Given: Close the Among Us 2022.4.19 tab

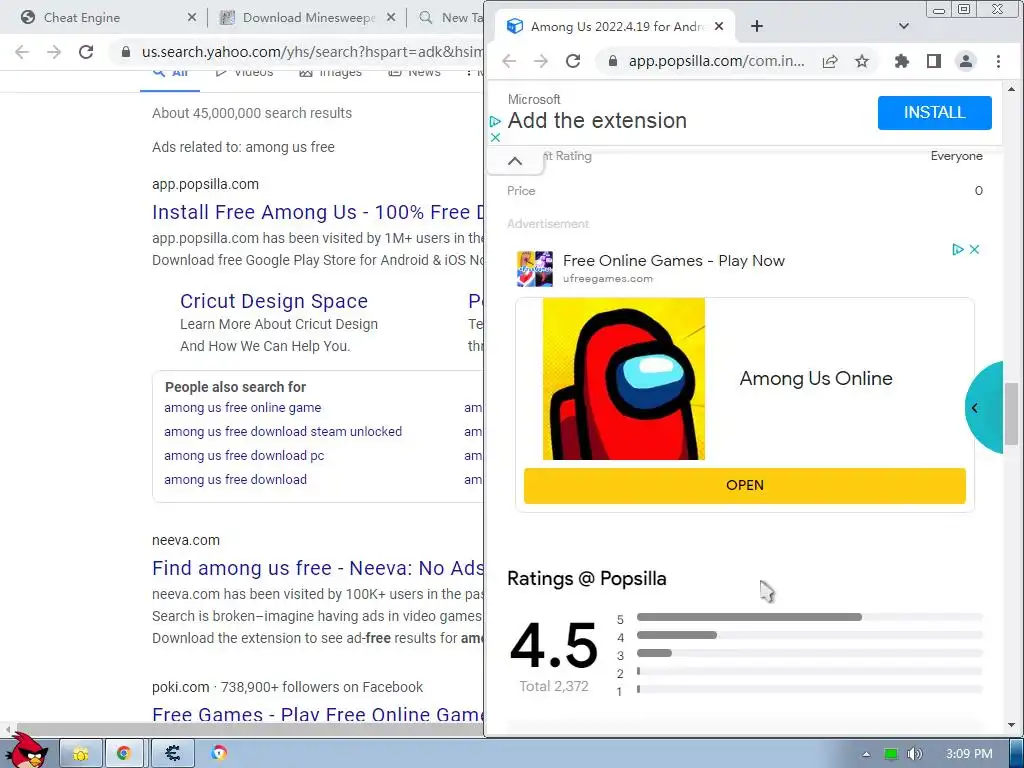Looking at the screenshot, I should pyautogui.click(x=719, y=26).
